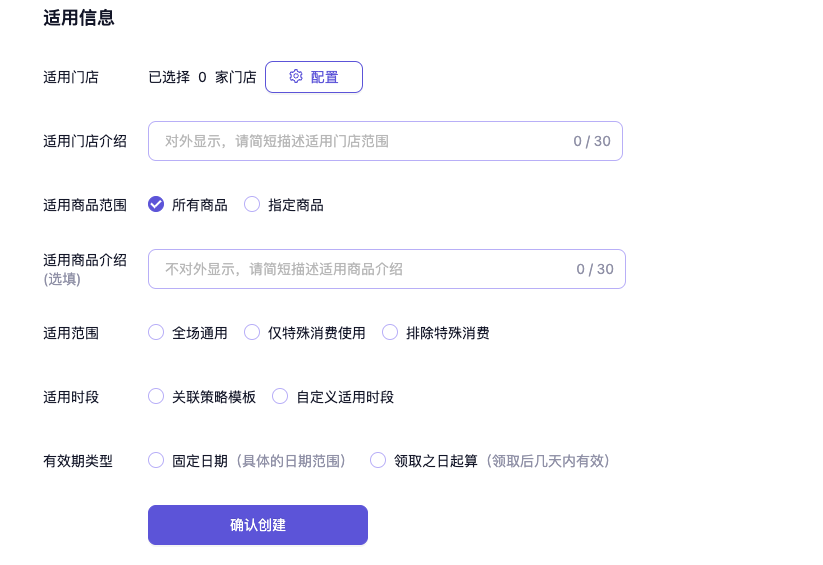Select the 所有商品 radio option

point(156,205)
